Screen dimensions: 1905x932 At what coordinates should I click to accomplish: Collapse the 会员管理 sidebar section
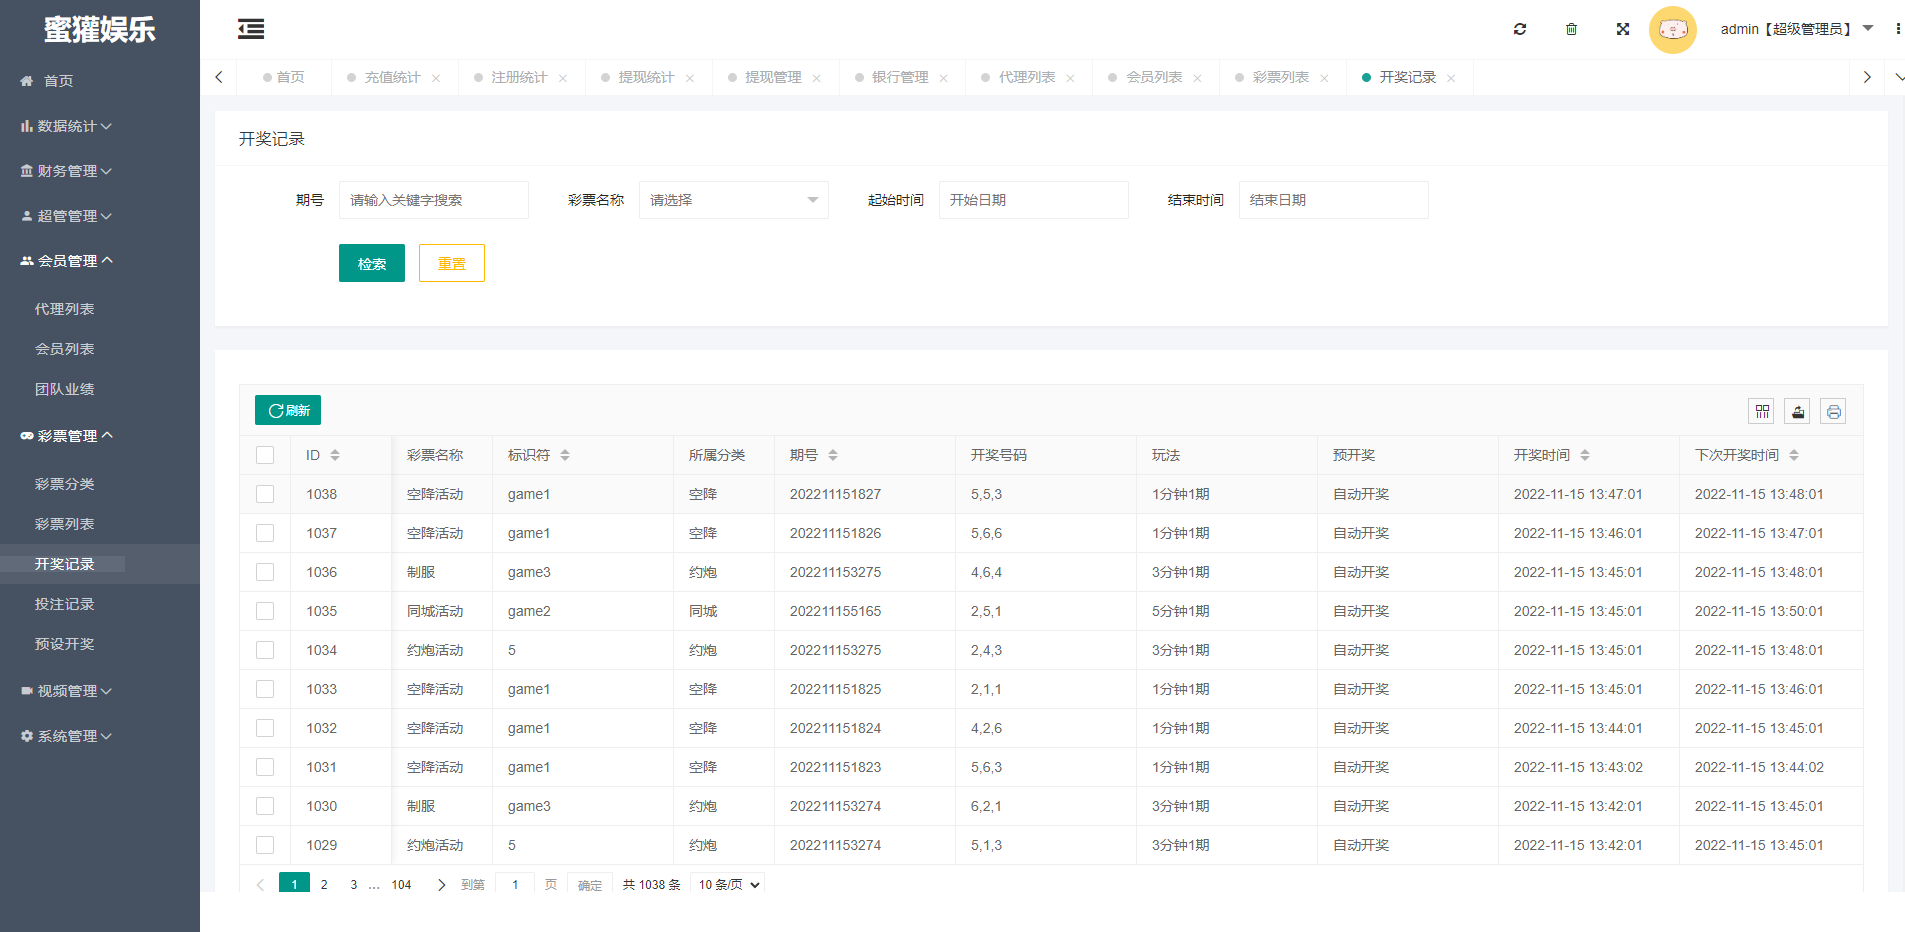(x=66, y=260)
